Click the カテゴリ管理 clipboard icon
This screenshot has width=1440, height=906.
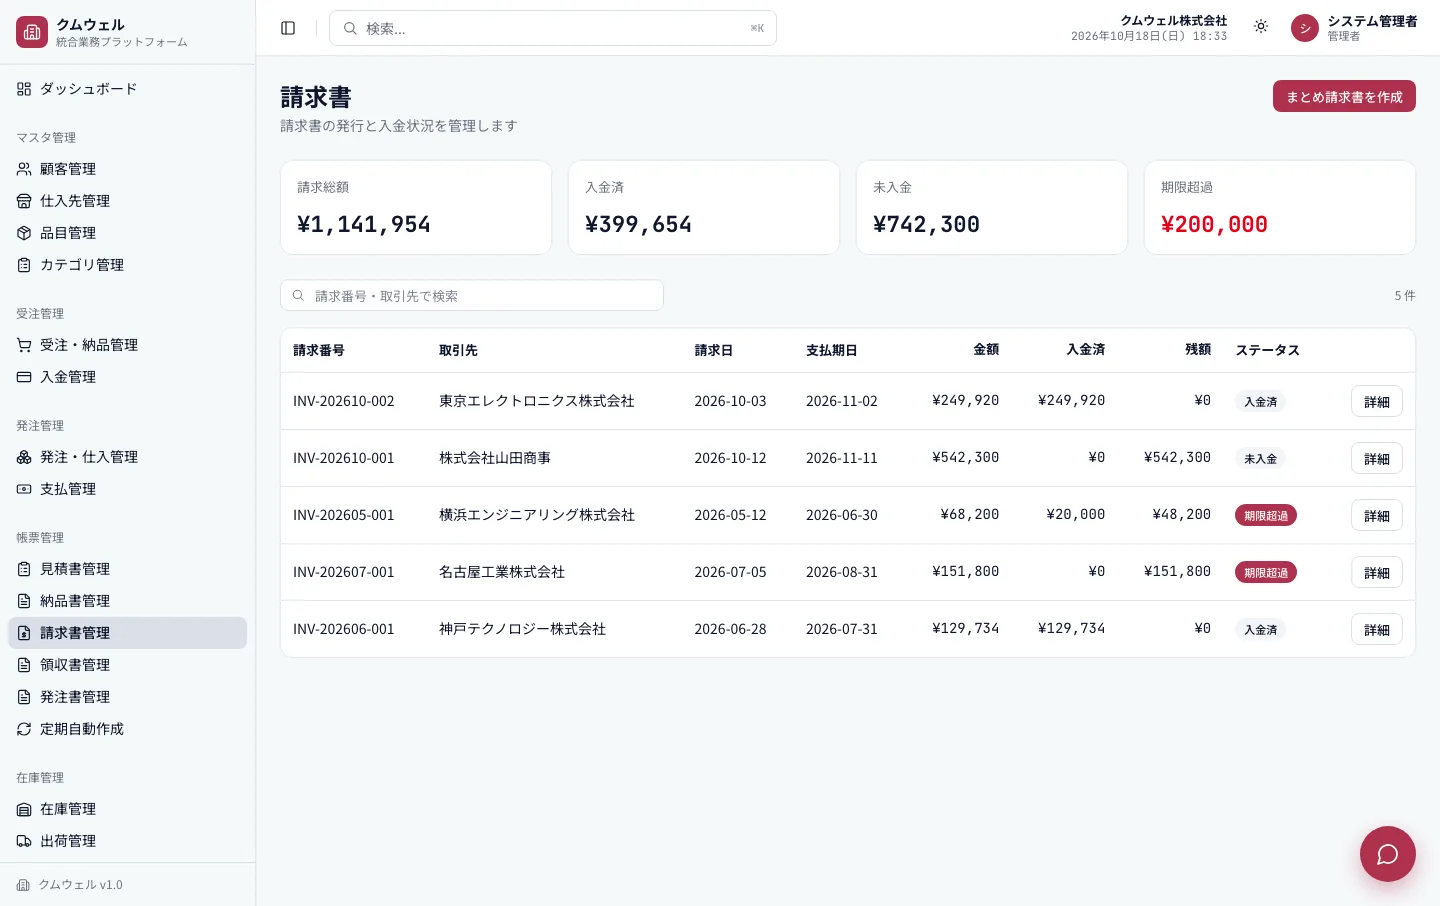pos(24,265)
